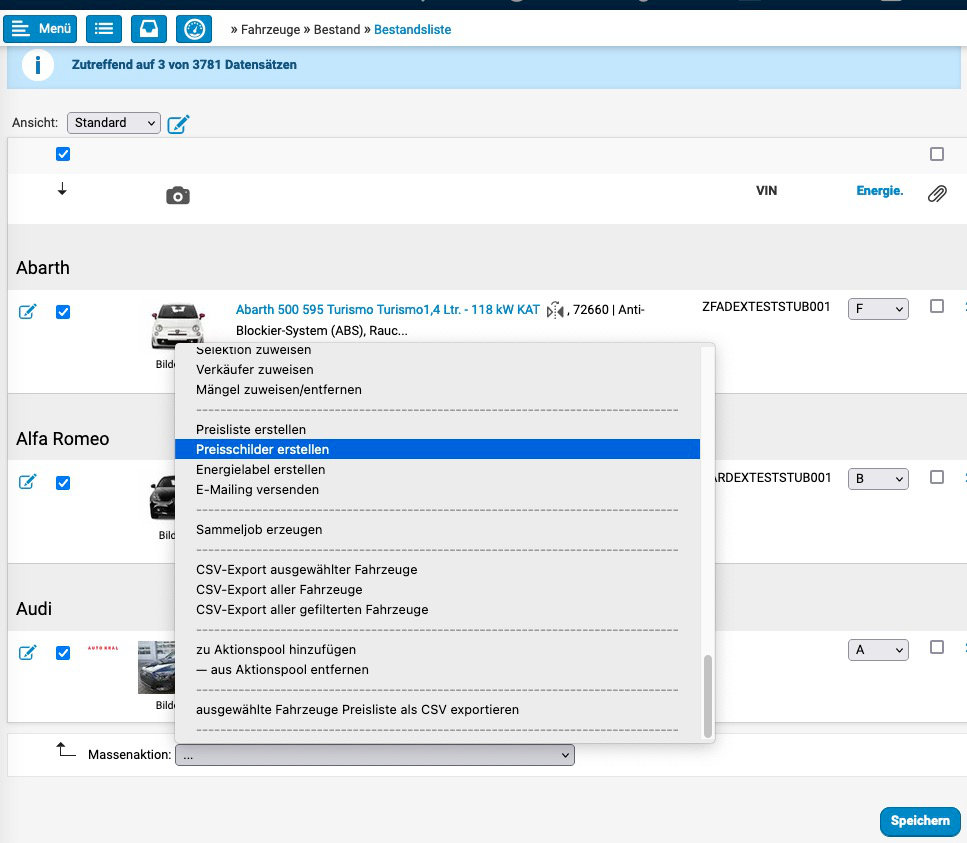Toggle the select-all checkbox at top left
The image size is (967, 843).
click(x=63, y=154)
